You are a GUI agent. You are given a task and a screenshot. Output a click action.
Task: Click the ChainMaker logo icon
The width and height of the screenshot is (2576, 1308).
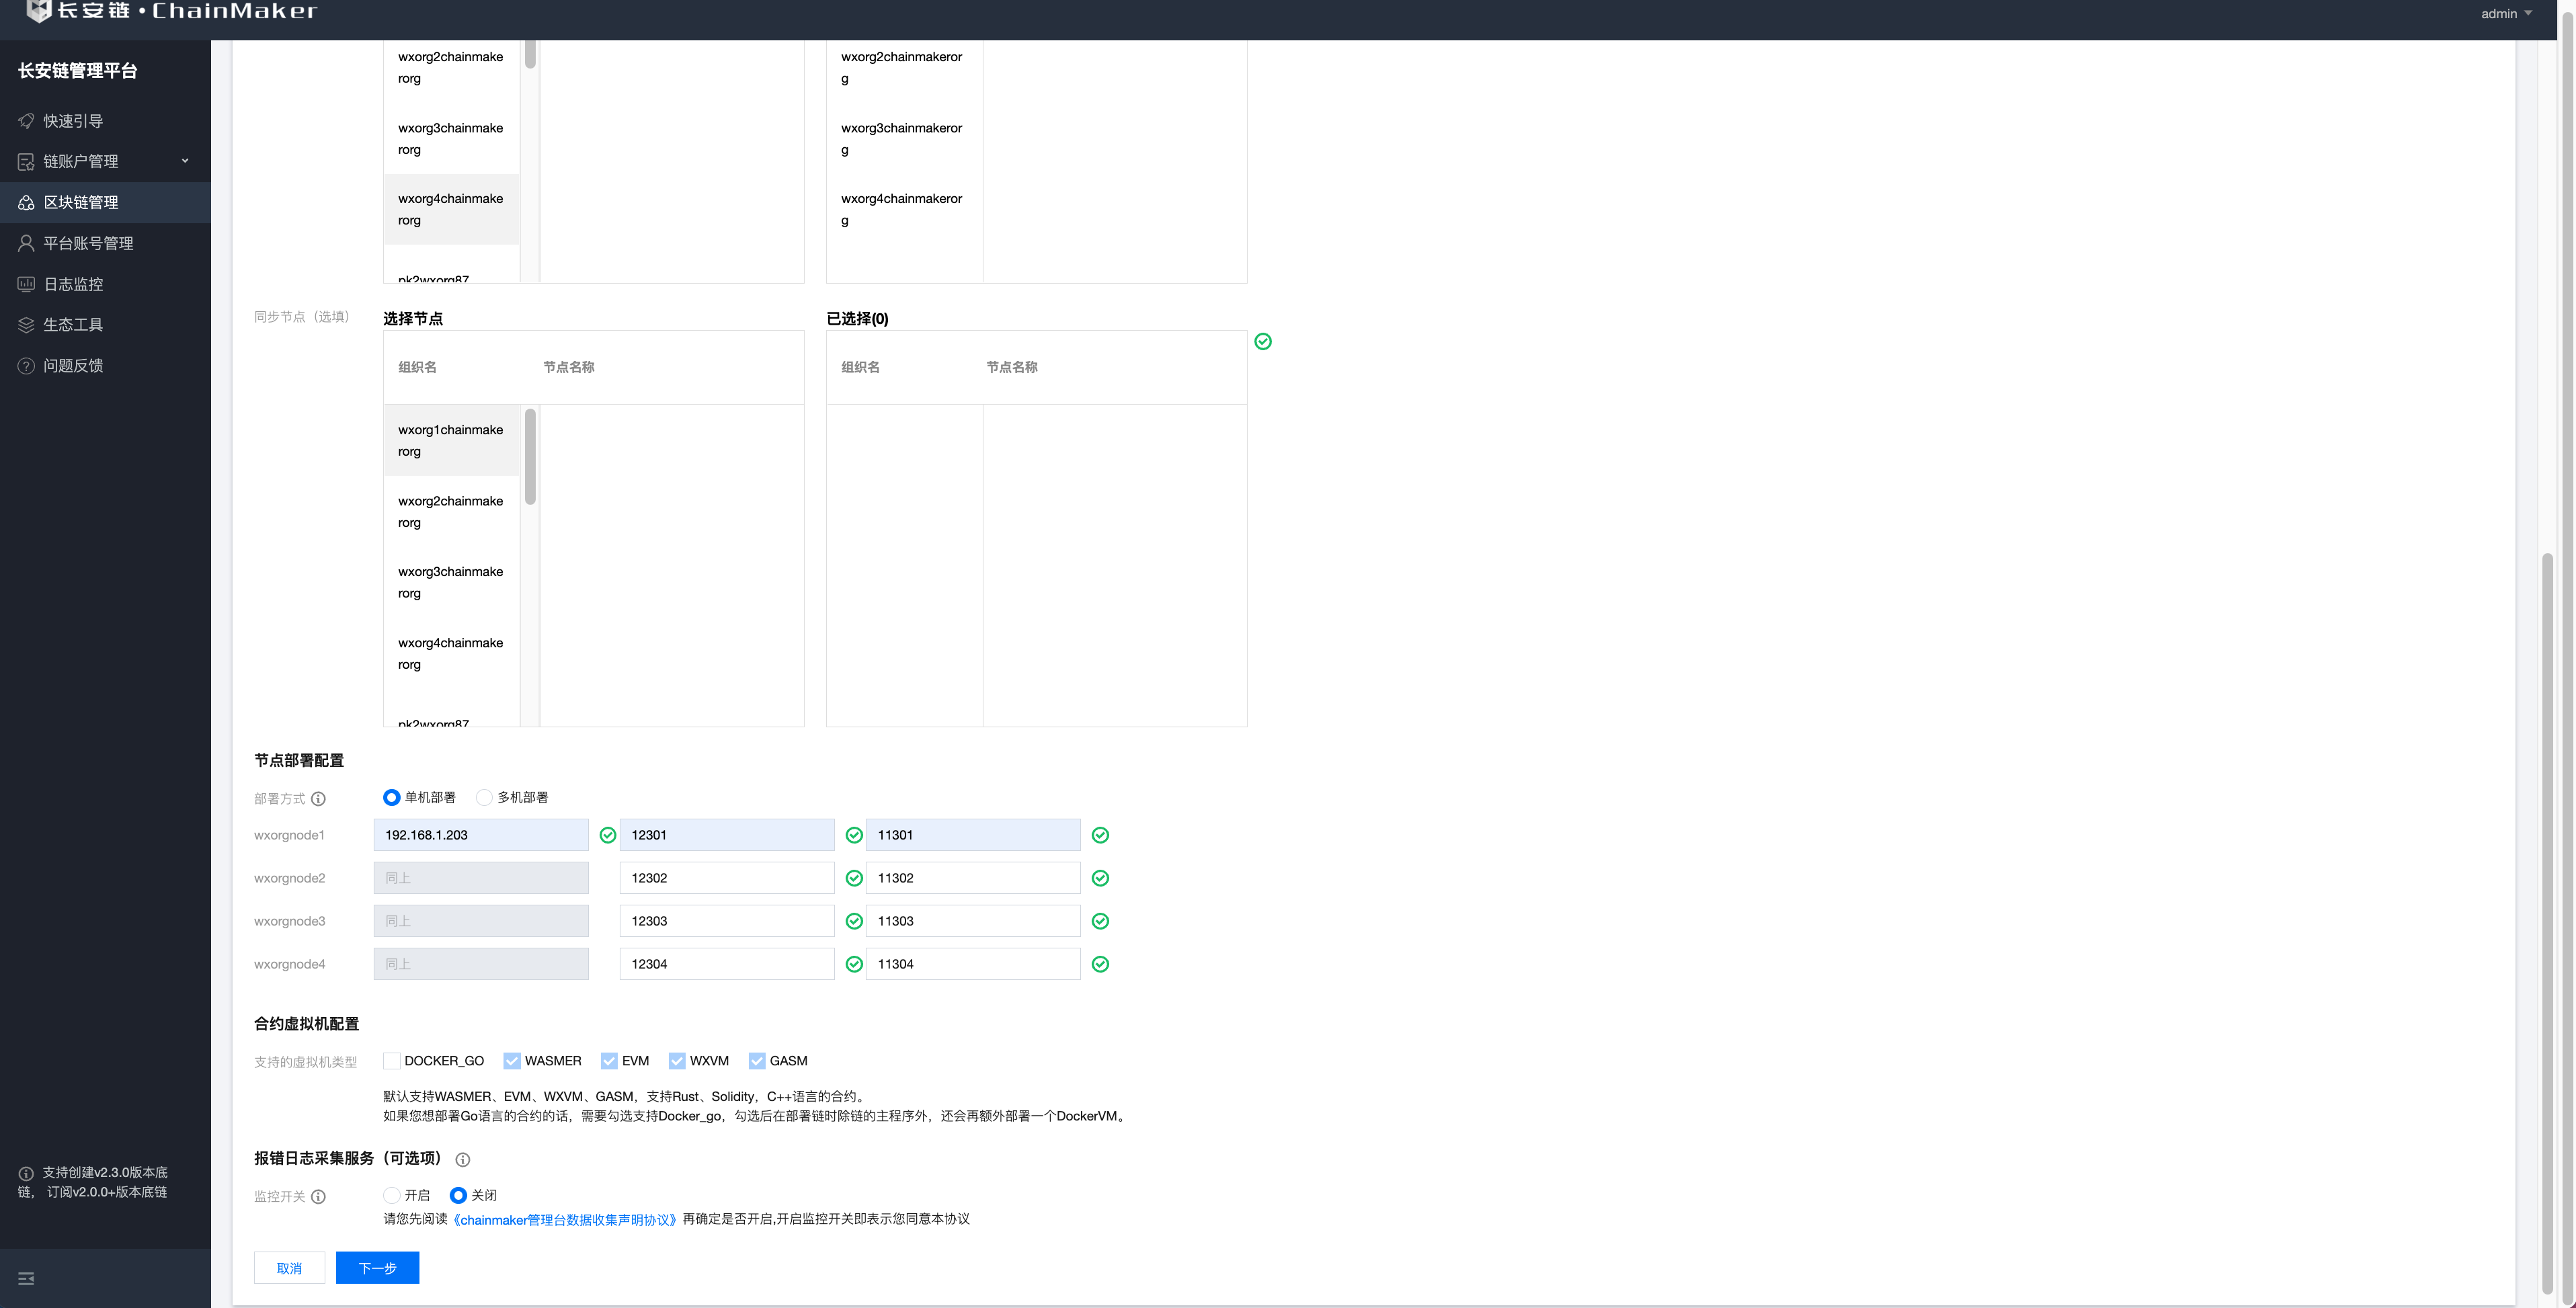38,10
